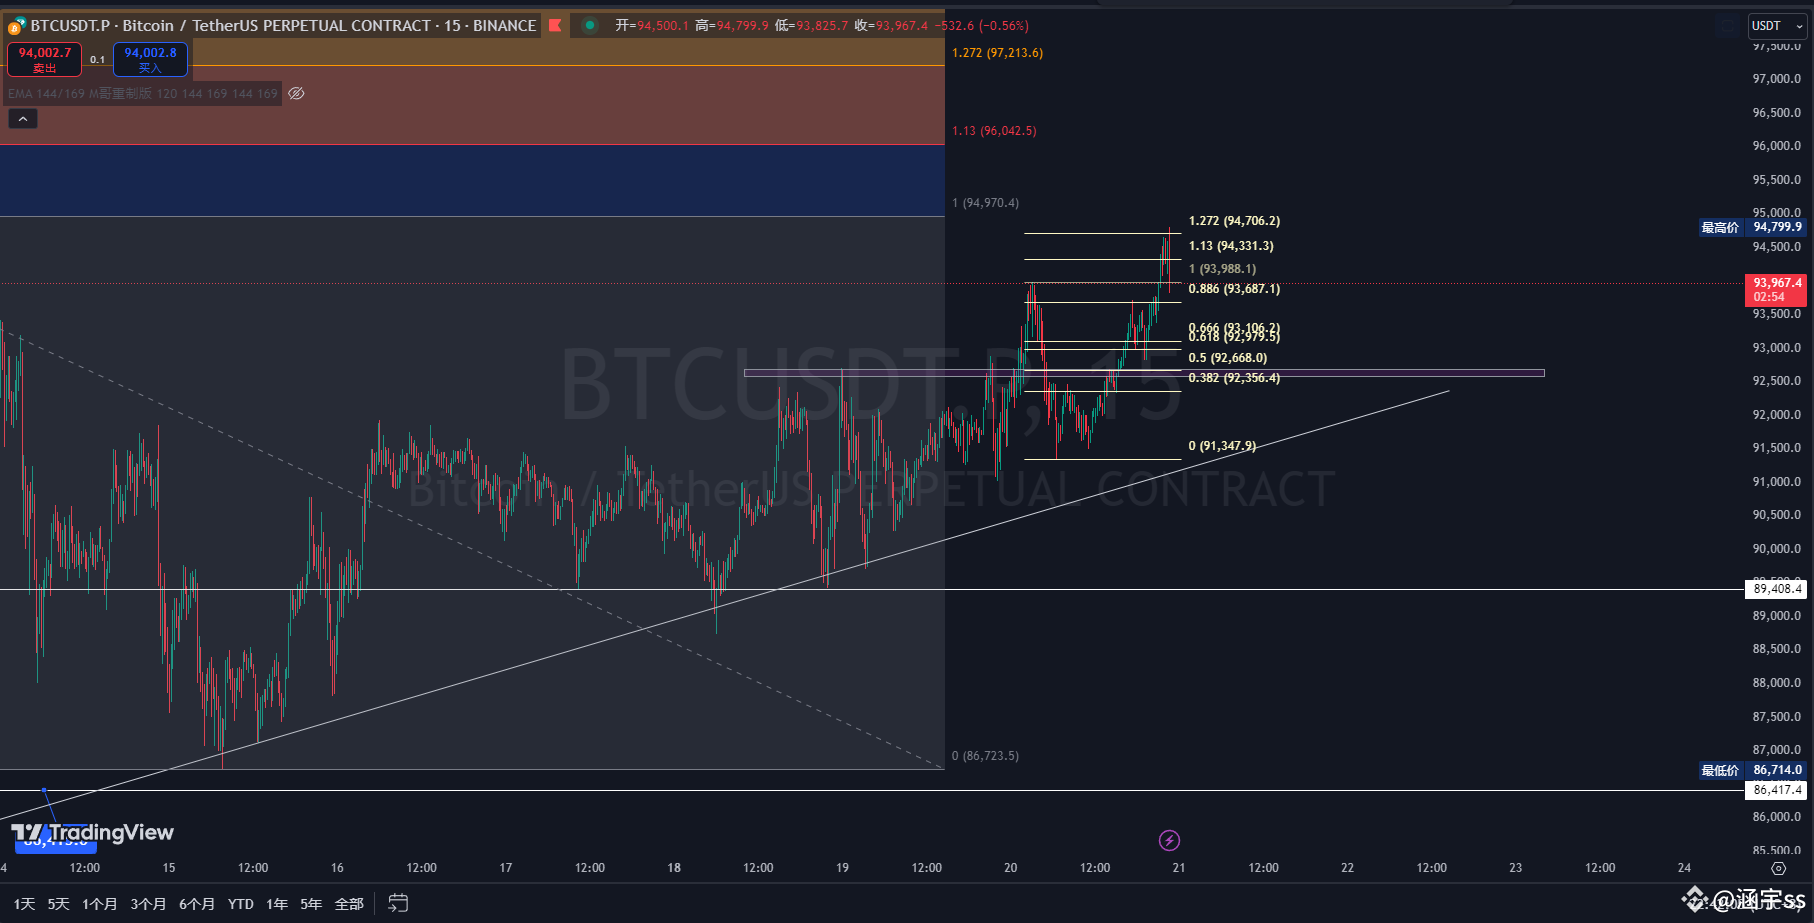The image size is (1814, 923).
Task: Open the chart settings gear on the price scale
Action: 1778,868
